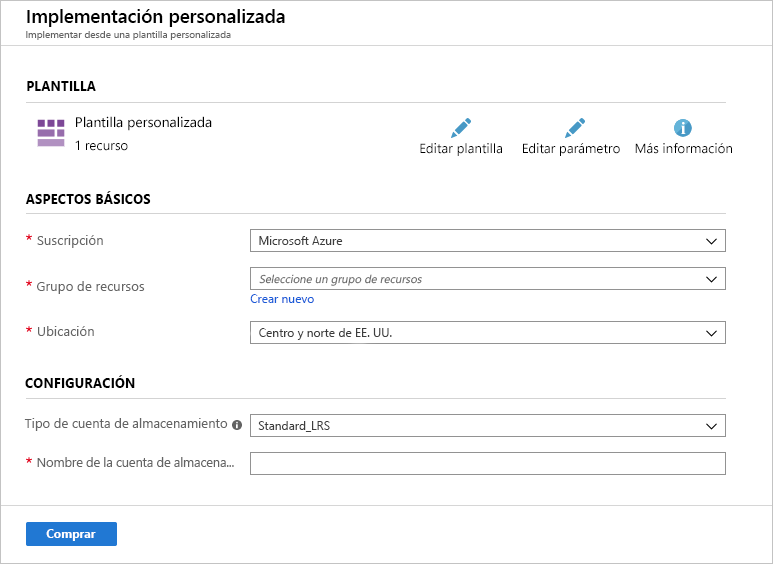
Task: Expand the Ubicación dropdown
Action: click(488, 333)
